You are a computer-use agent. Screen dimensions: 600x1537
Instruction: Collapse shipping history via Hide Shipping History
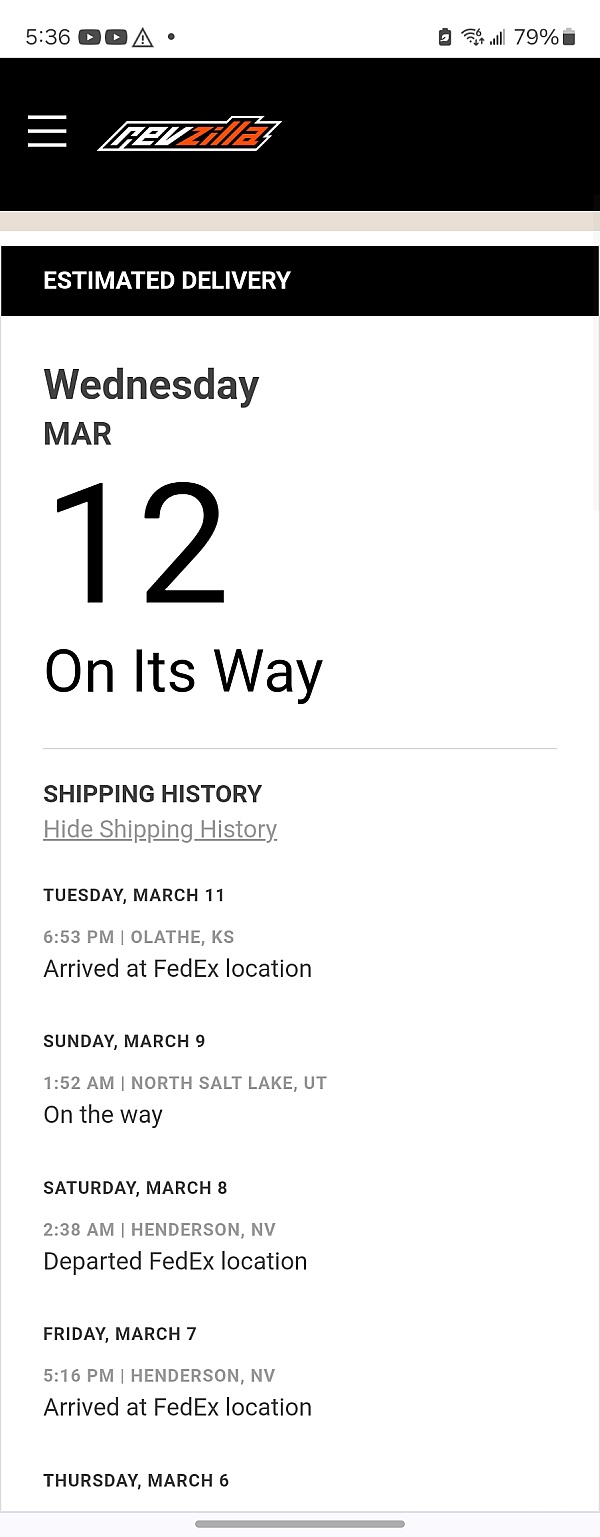pyautogui.click(x=160, y=829)
